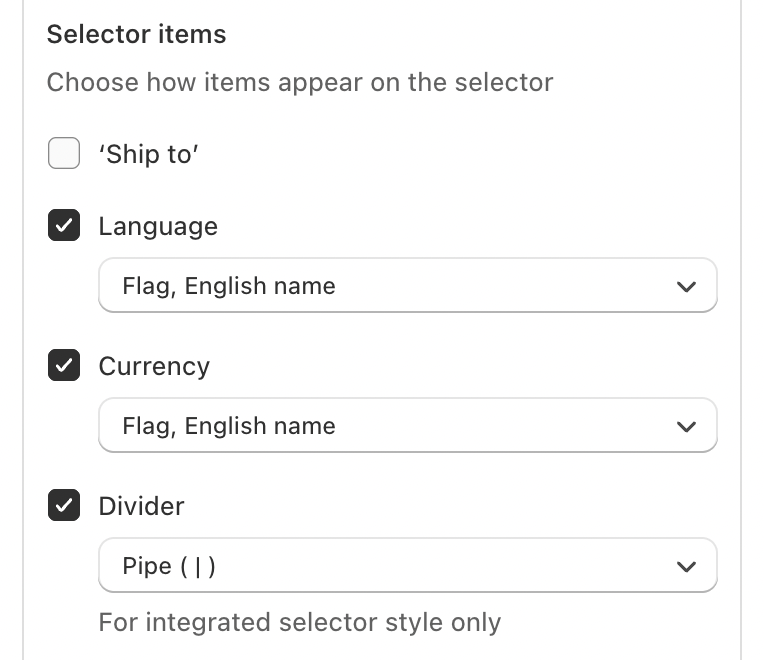Click the 'Ship to' label text
The width and height of the screenshot is (764, 660).
pyautogui.click(x=149, y=154)
